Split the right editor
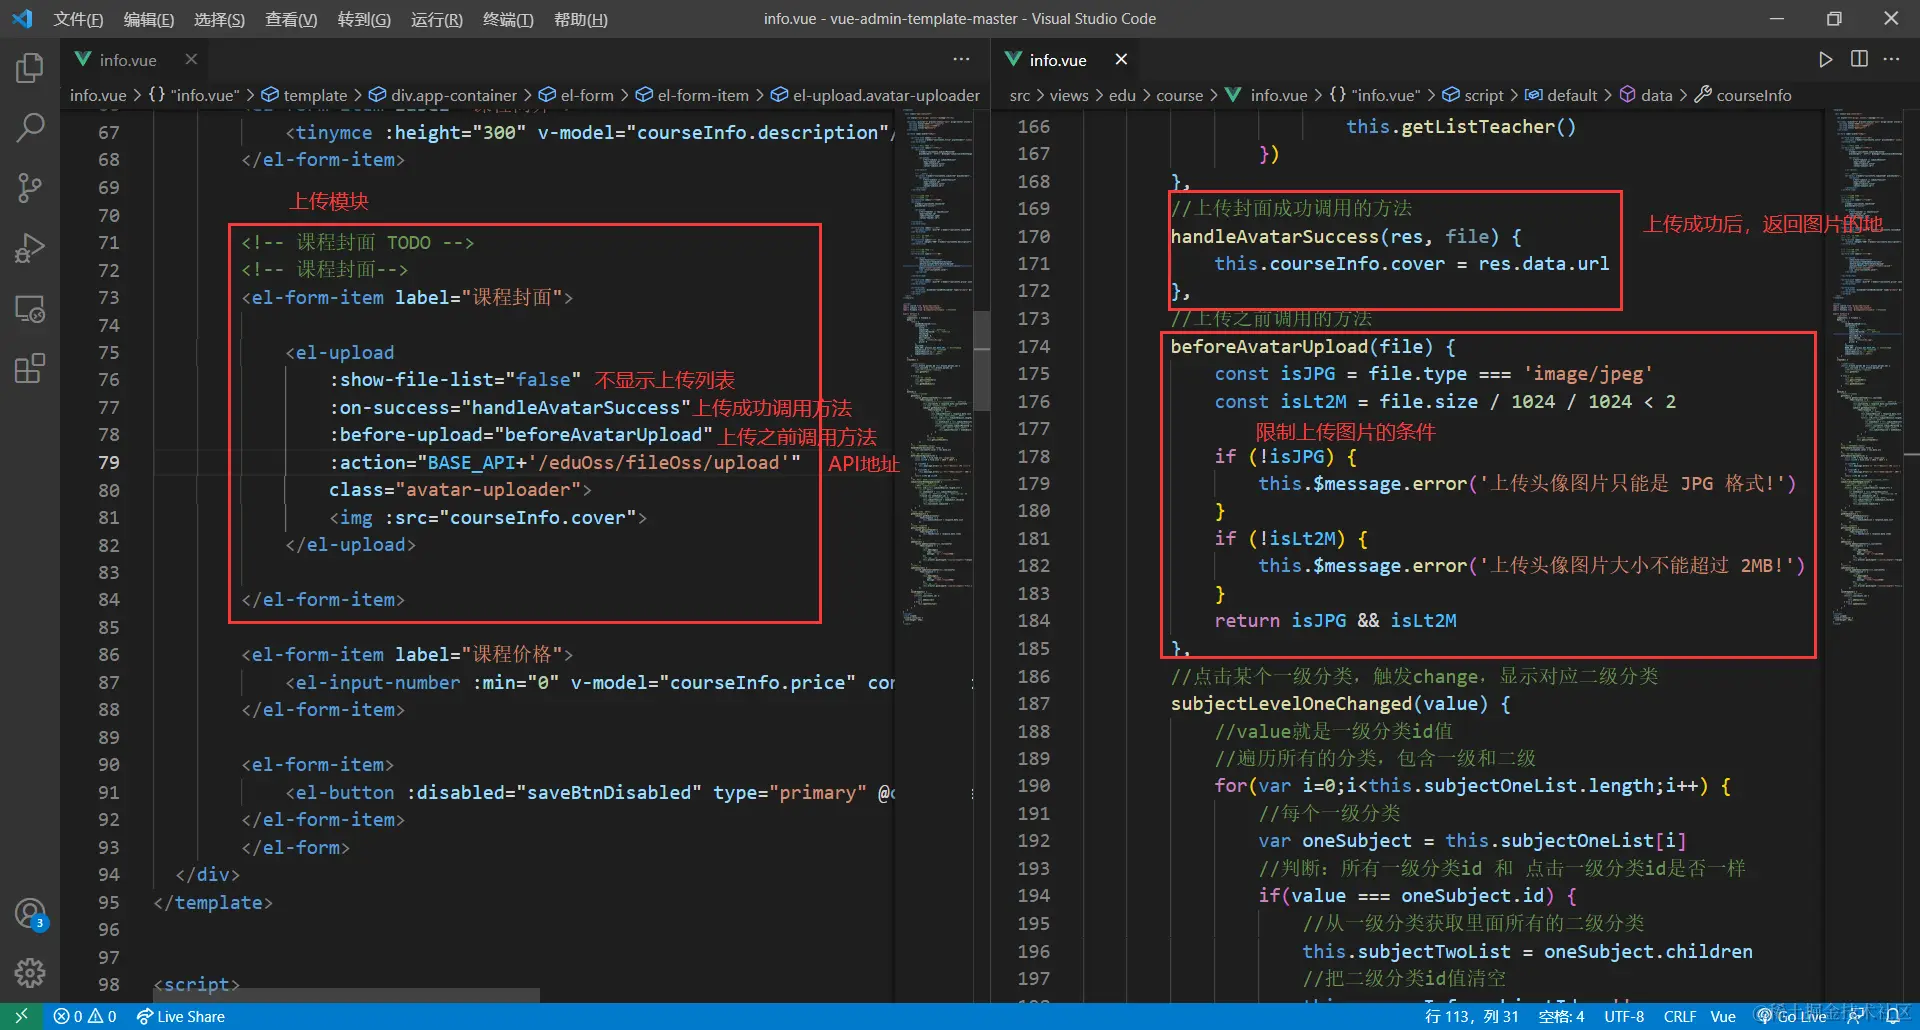Viewport: 1920px width, 1030px height. coord(1859,60)
